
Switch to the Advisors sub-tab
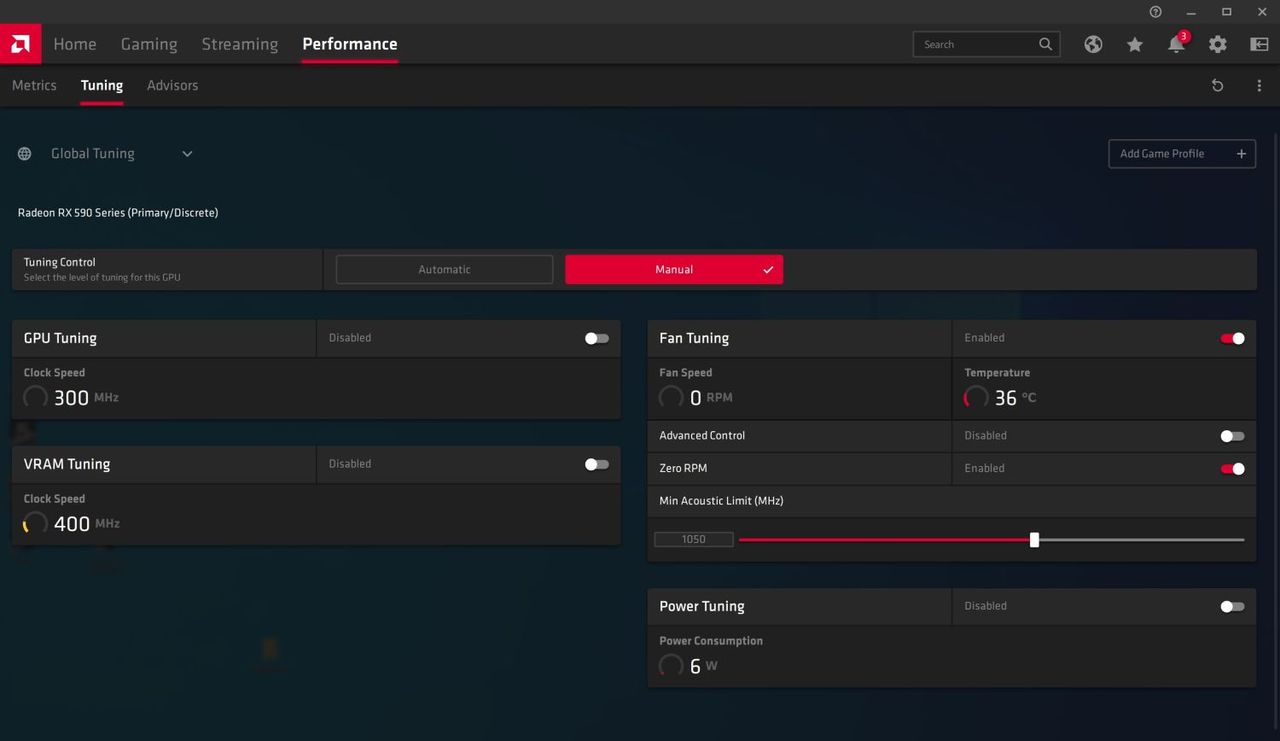coord(172,85)
